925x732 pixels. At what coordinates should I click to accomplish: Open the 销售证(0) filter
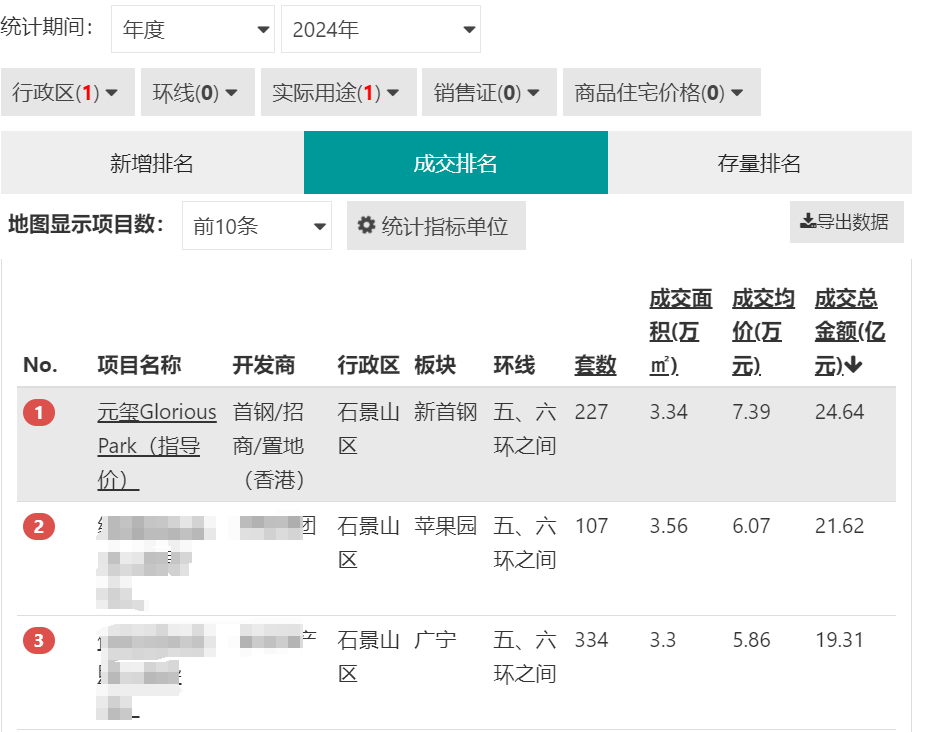point(489,92)
